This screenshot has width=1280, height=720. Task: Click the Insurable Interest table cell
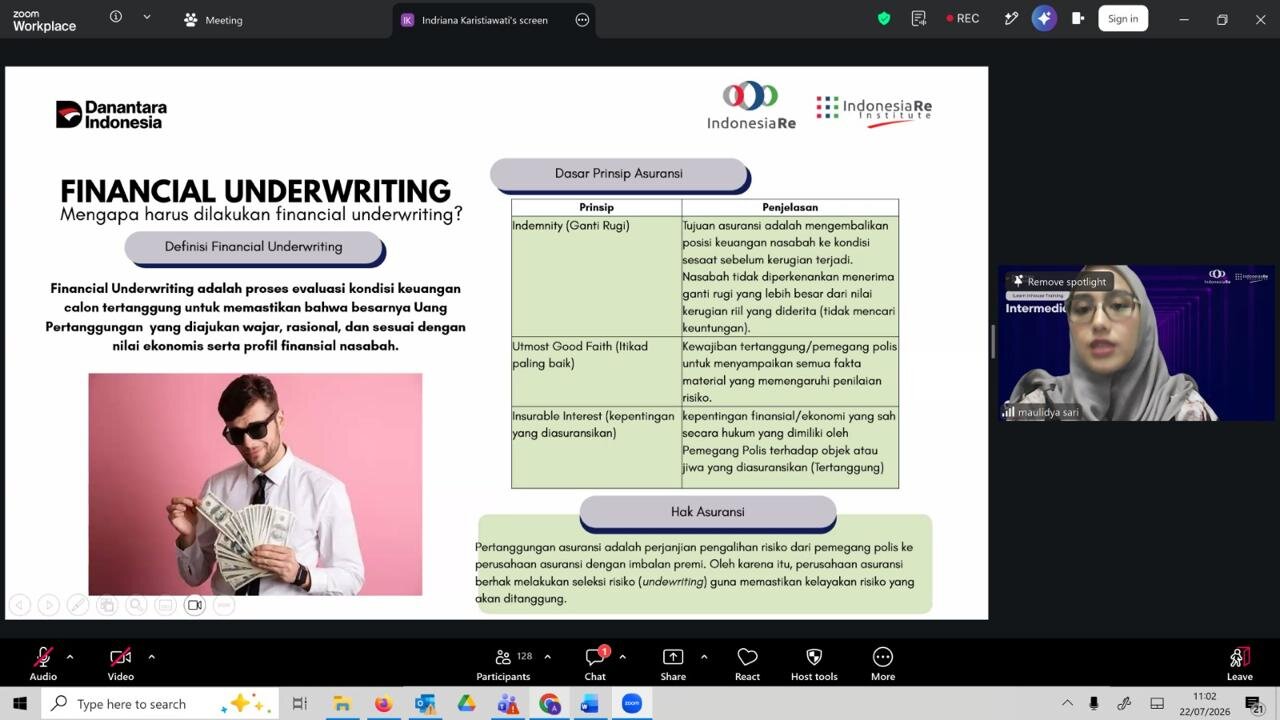tap(597, 447)
